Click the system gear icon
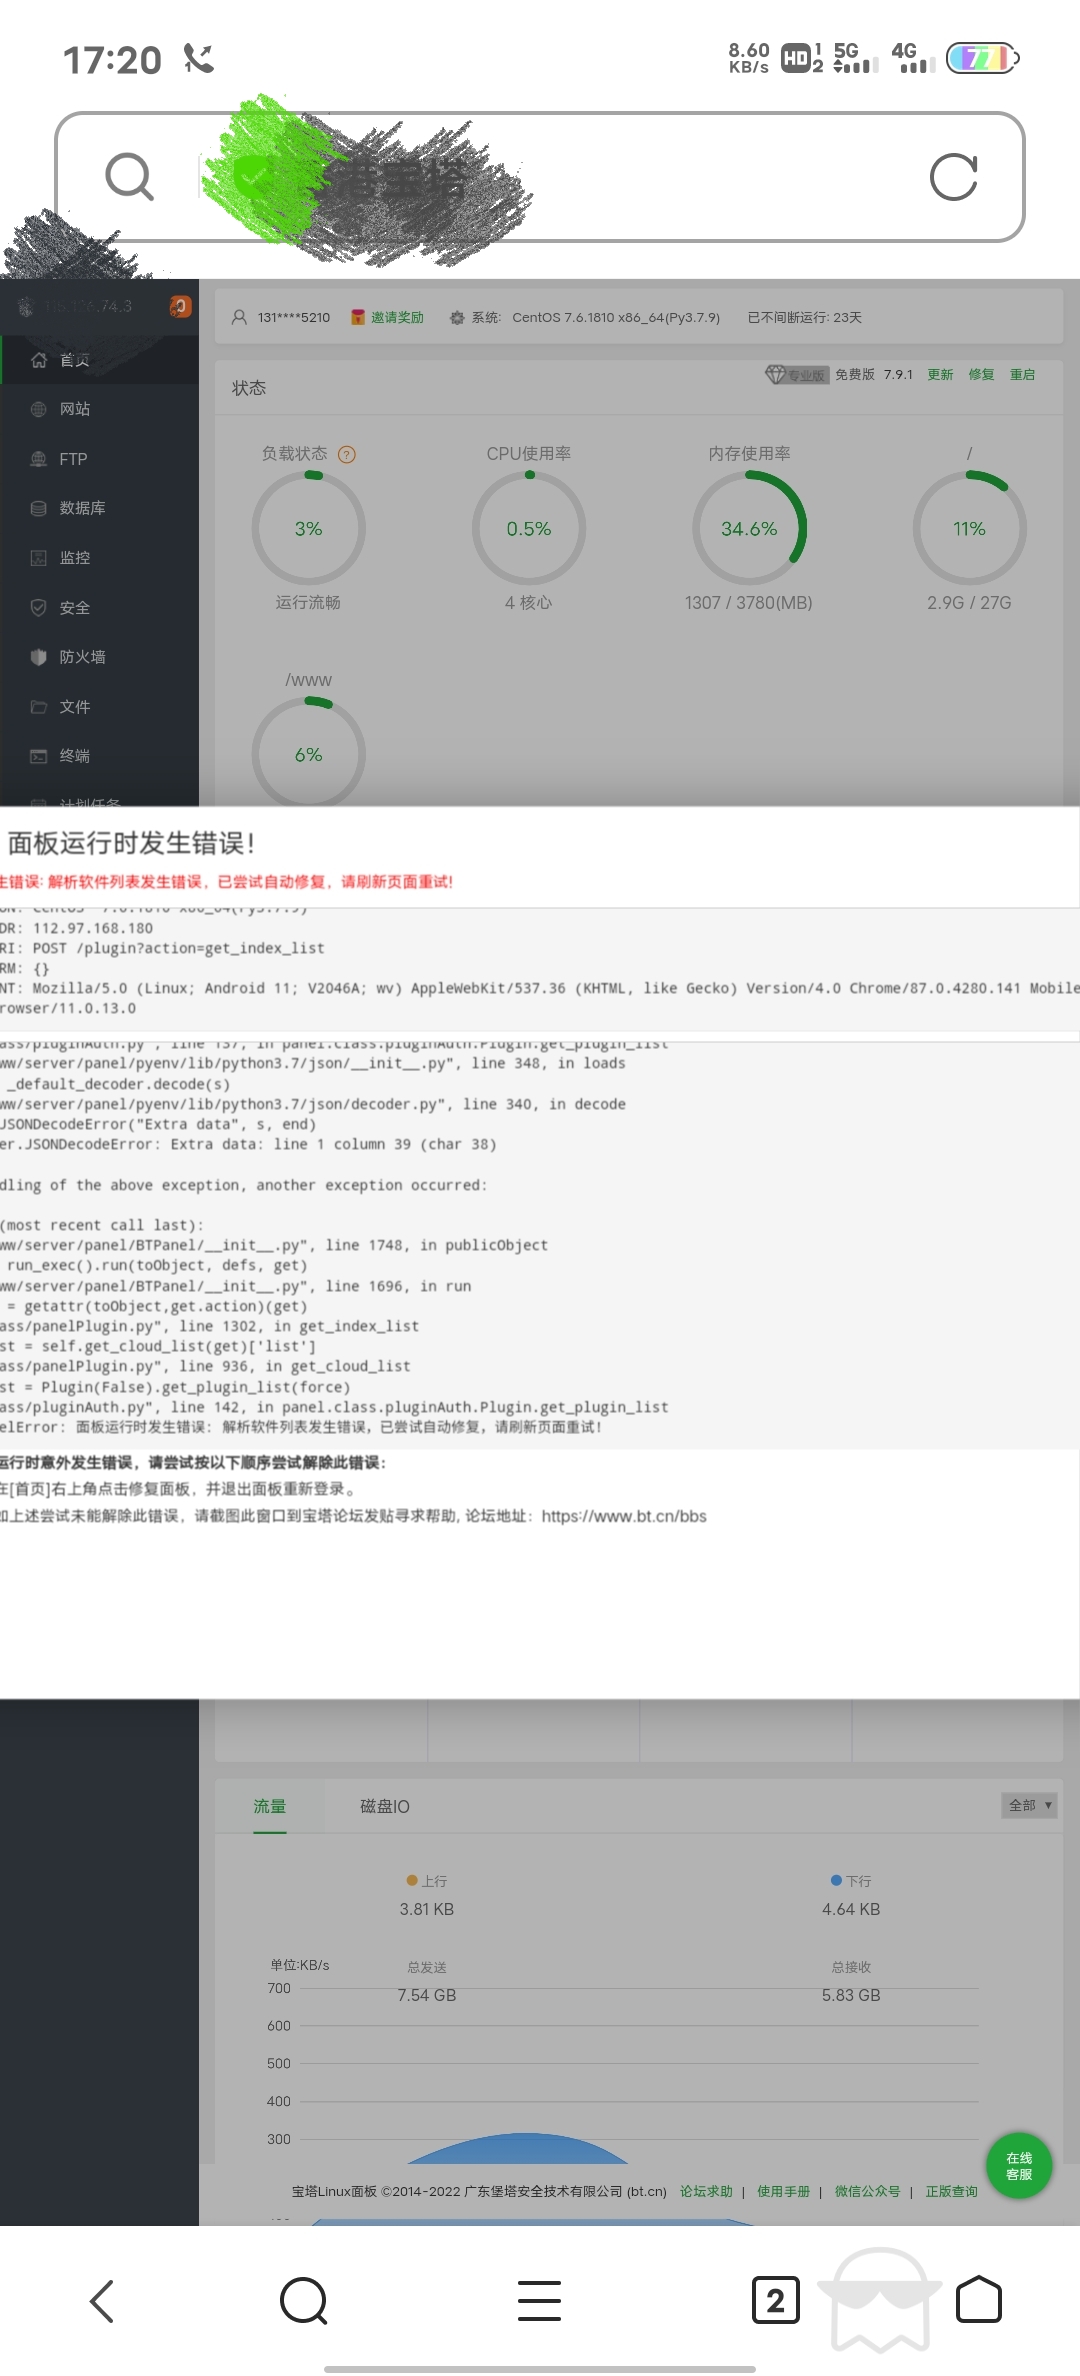The height and width of the screenshot is (2376, 1080). (457, 317)
